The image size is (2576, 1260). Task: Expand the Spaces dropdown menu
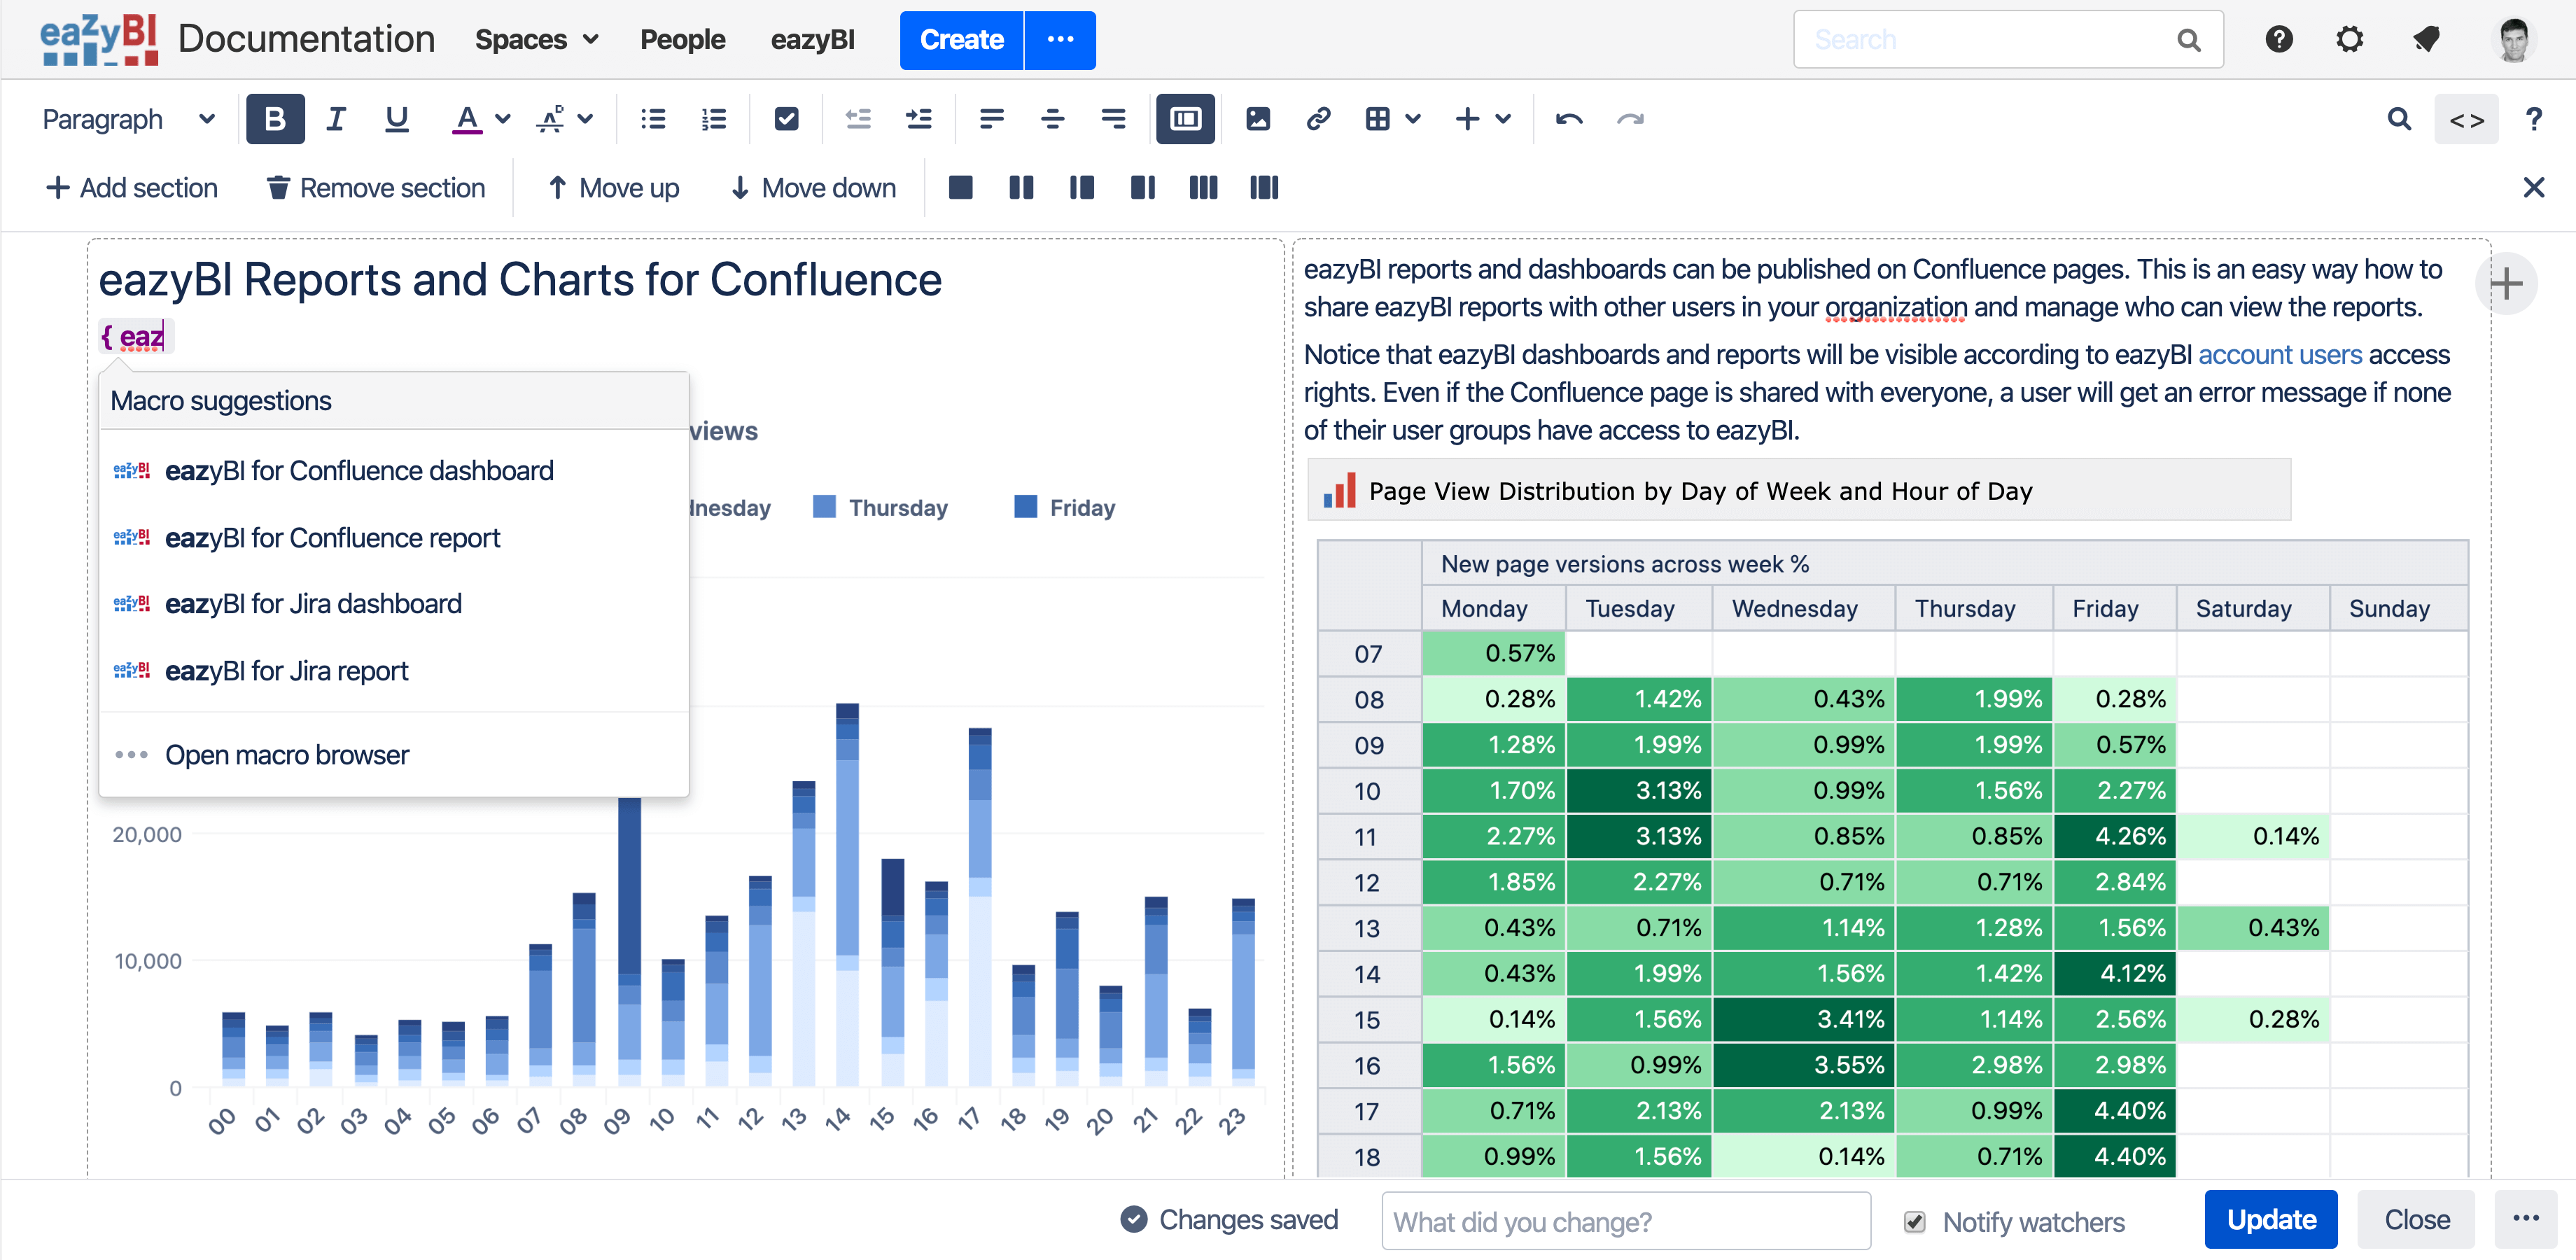(x=537, y=40)
